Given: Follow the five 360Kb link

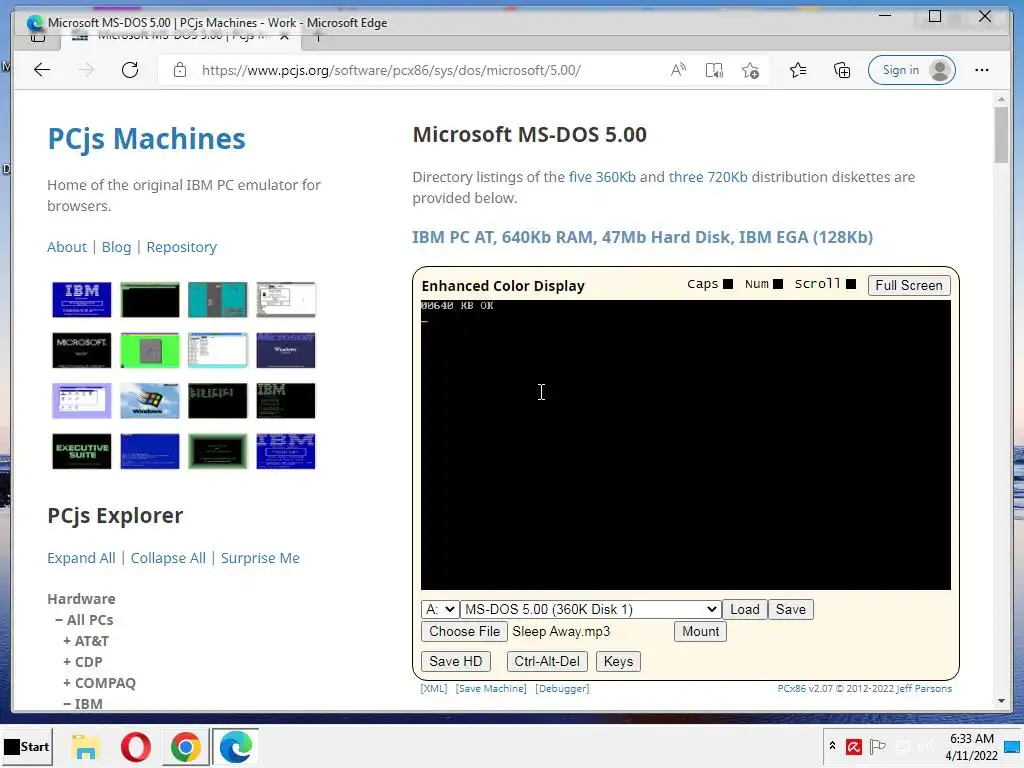Looking at the screenshot, I should [602, 177].
